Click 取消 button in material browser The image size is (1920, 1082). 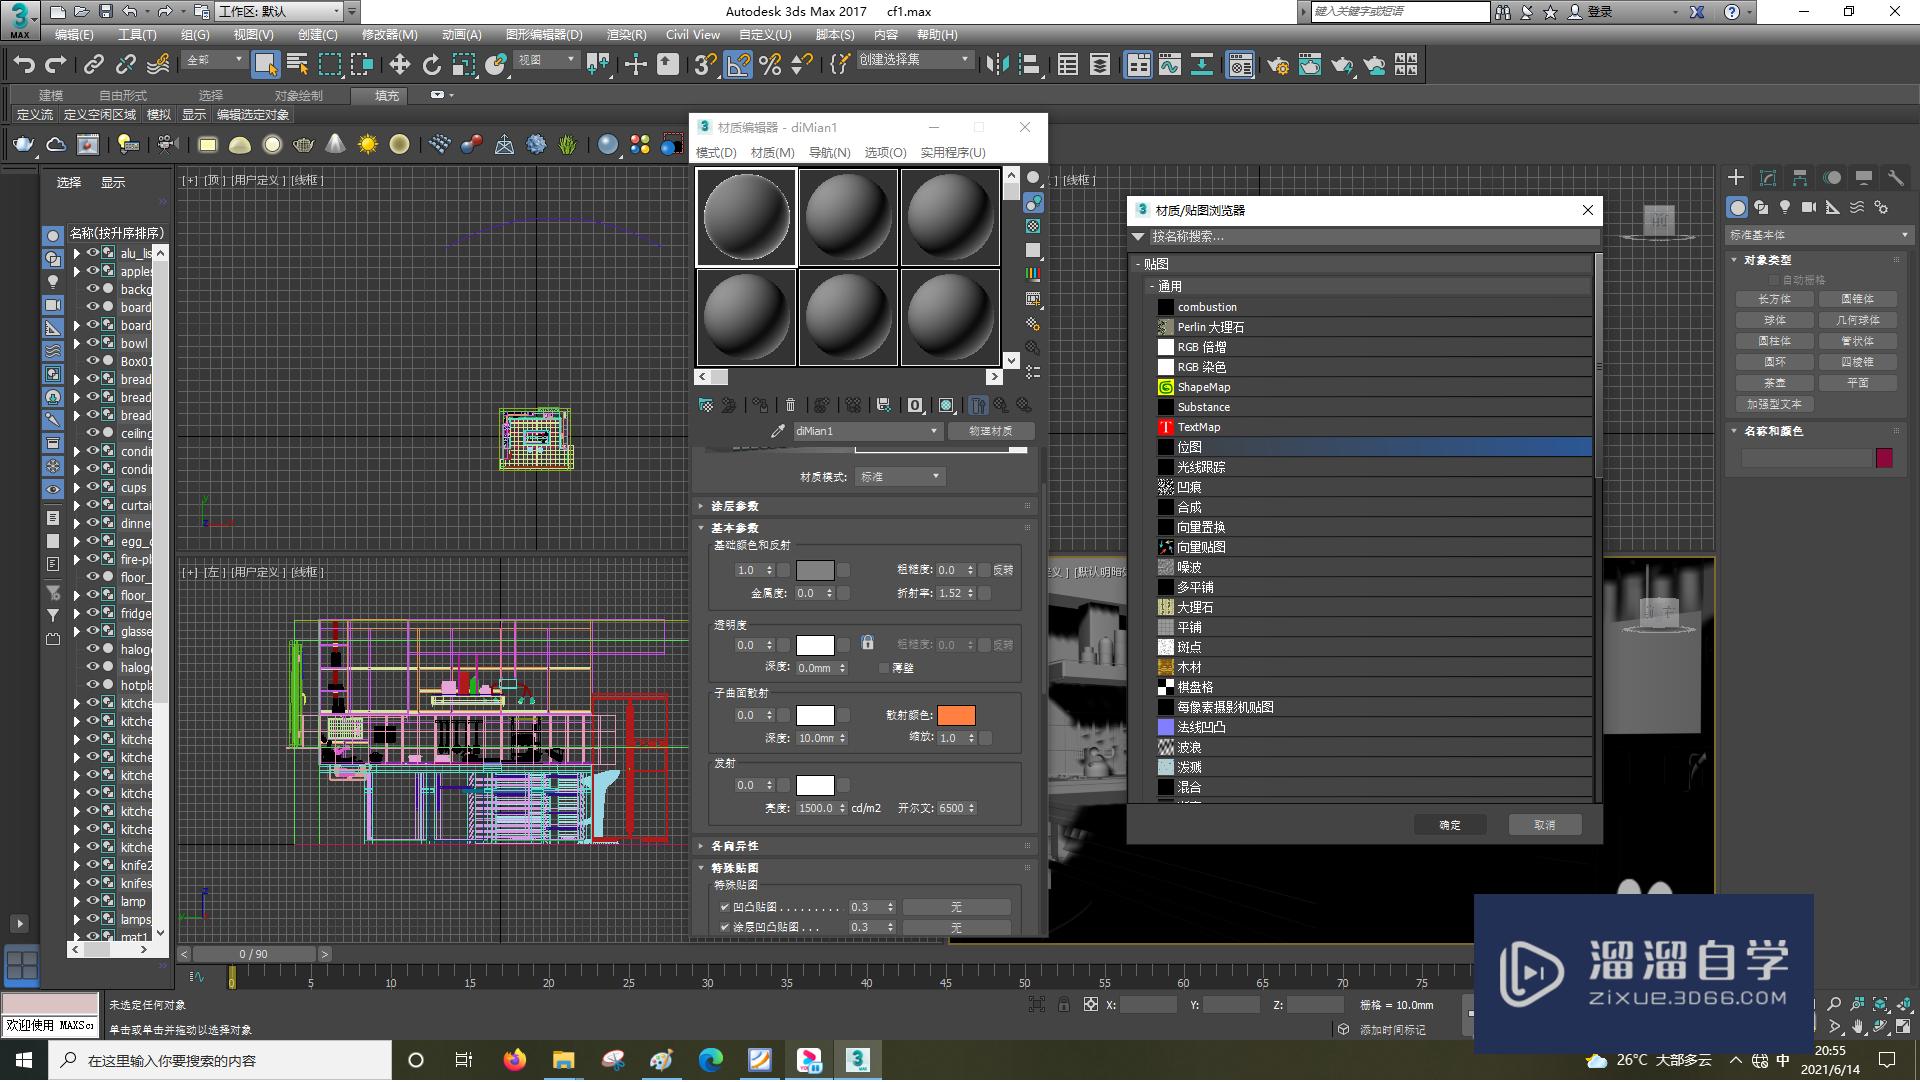[x=1545, y=824]
